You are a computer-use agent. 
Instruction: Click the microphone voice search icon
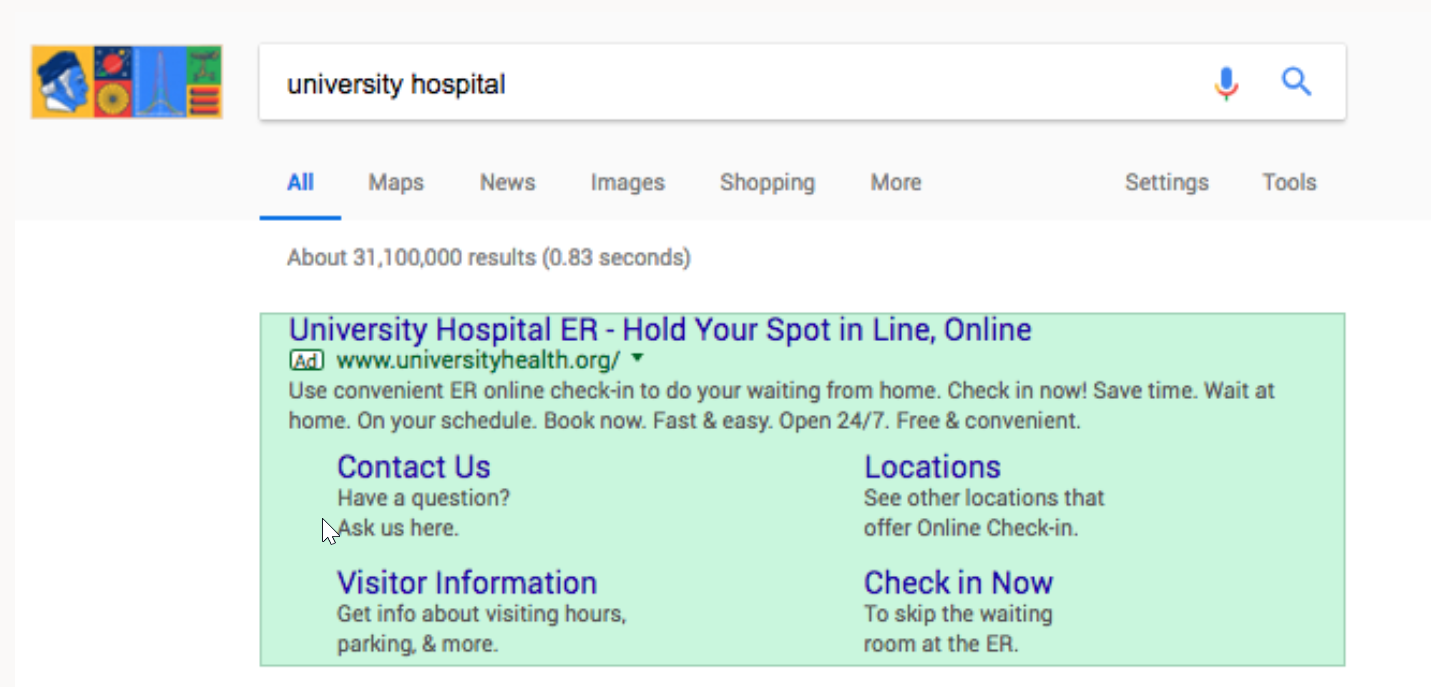coord(1226,83)
